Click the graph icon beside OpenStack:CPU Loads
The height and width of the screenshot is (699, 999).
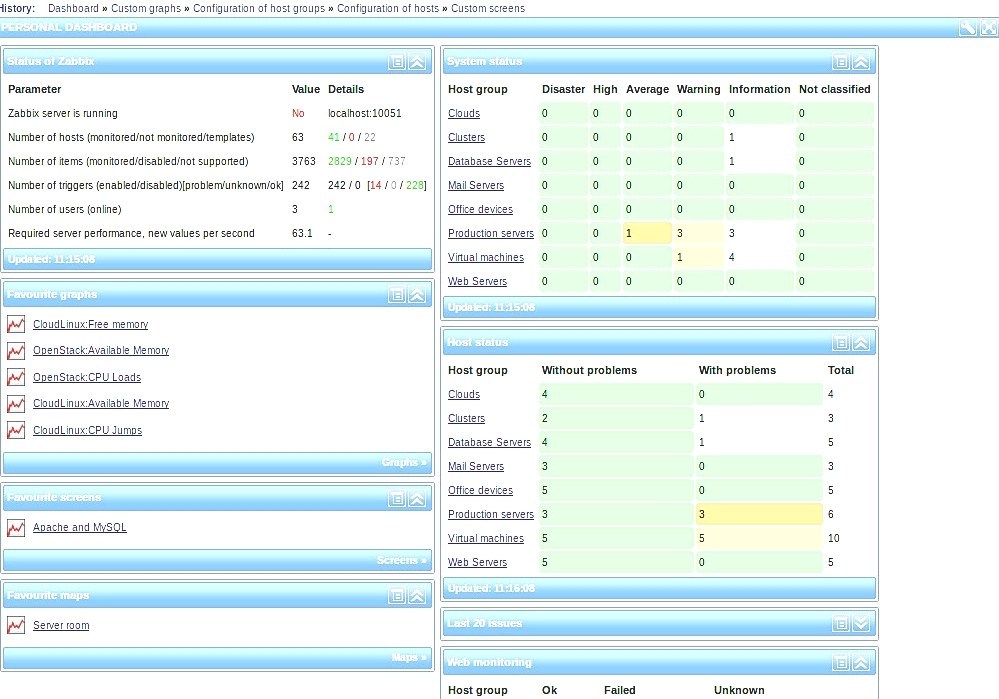15,377
